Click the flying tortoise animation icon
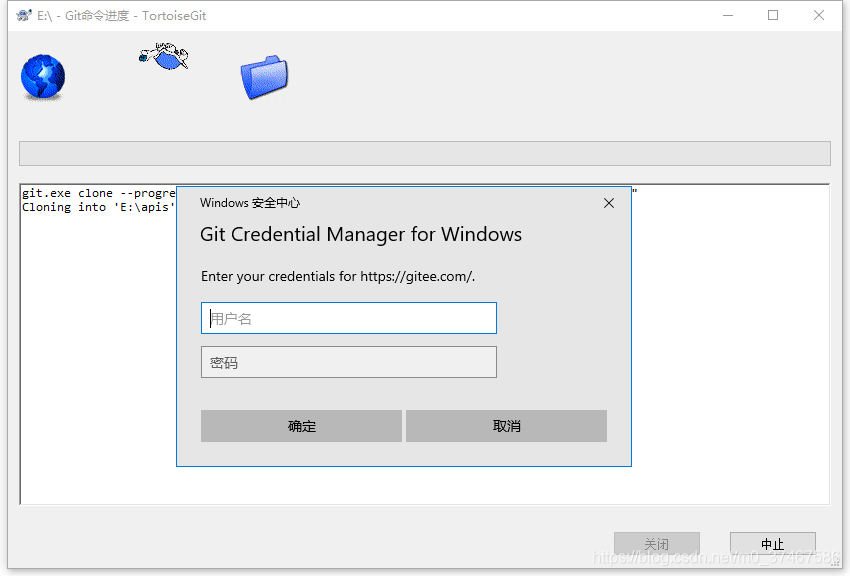 click(x=164, y=56)
